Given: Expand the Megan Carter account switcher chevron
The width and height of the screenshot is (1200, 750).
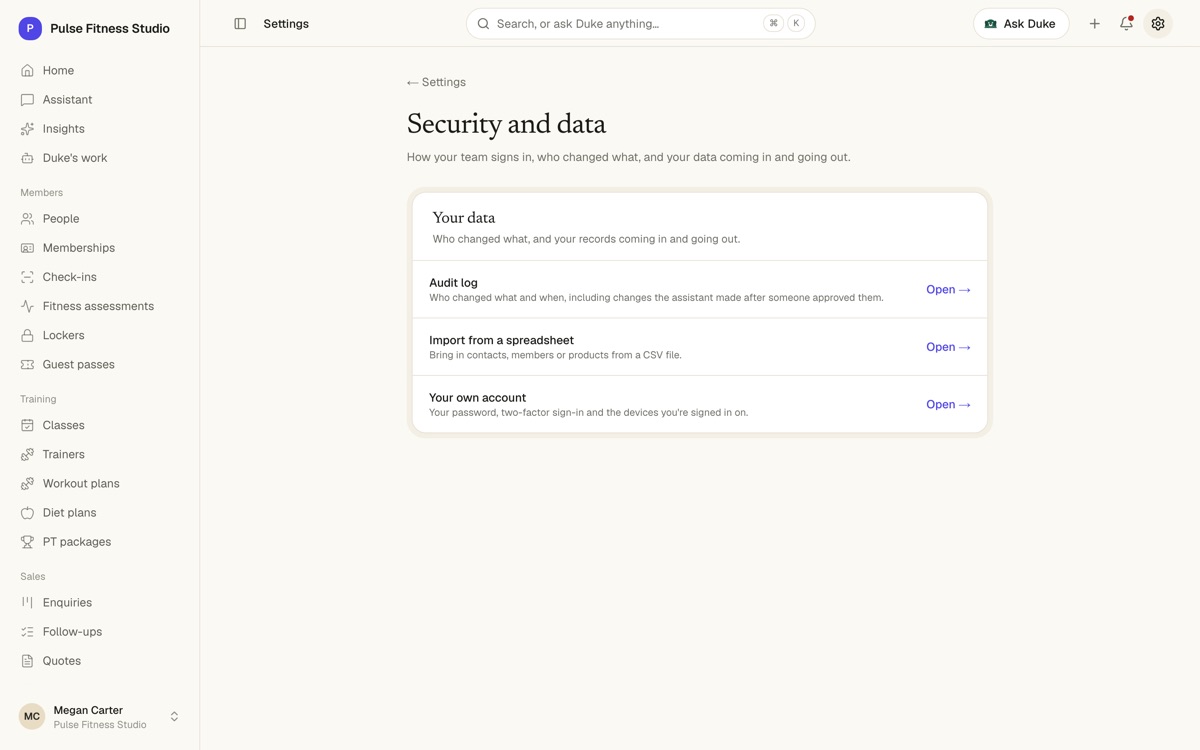Looking at the screenshot, I should (174, 716).
